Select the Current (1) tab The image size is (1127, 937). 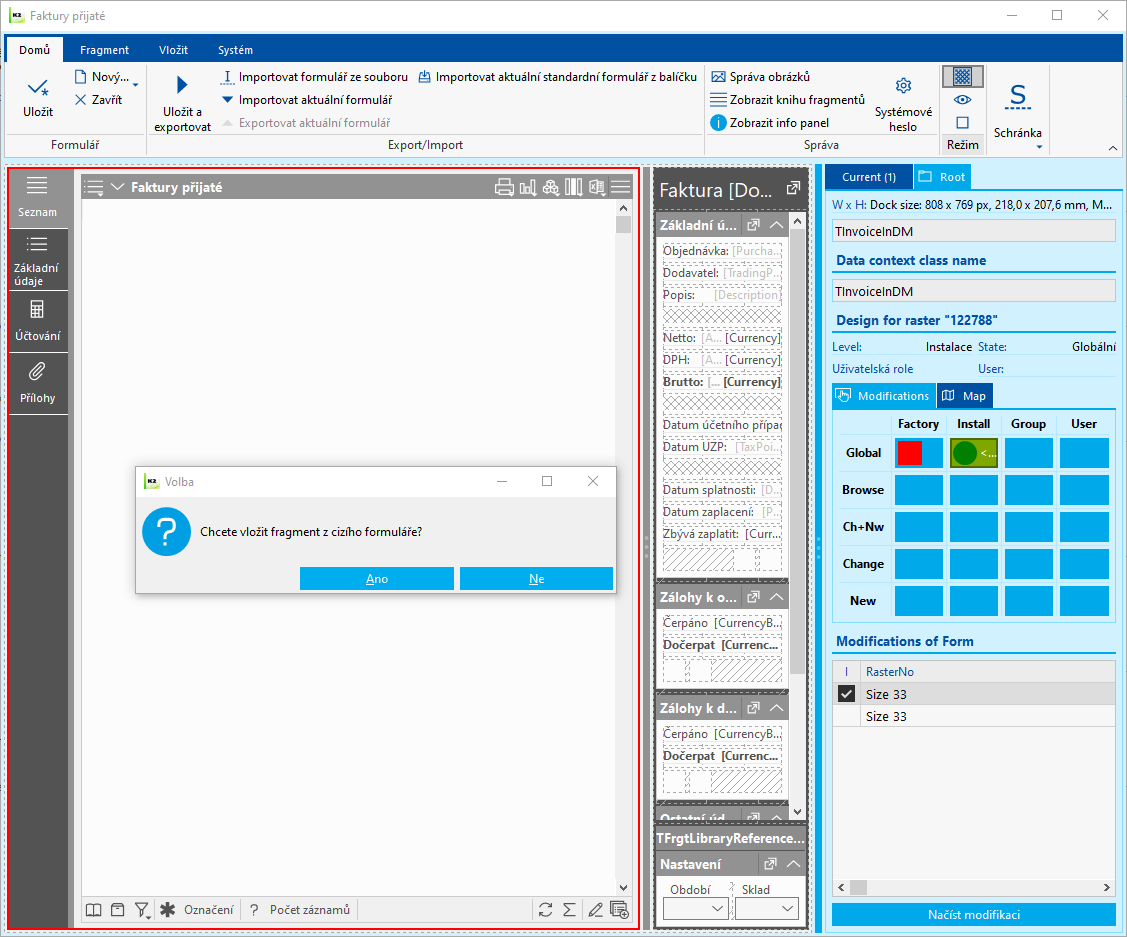[868, 177]
